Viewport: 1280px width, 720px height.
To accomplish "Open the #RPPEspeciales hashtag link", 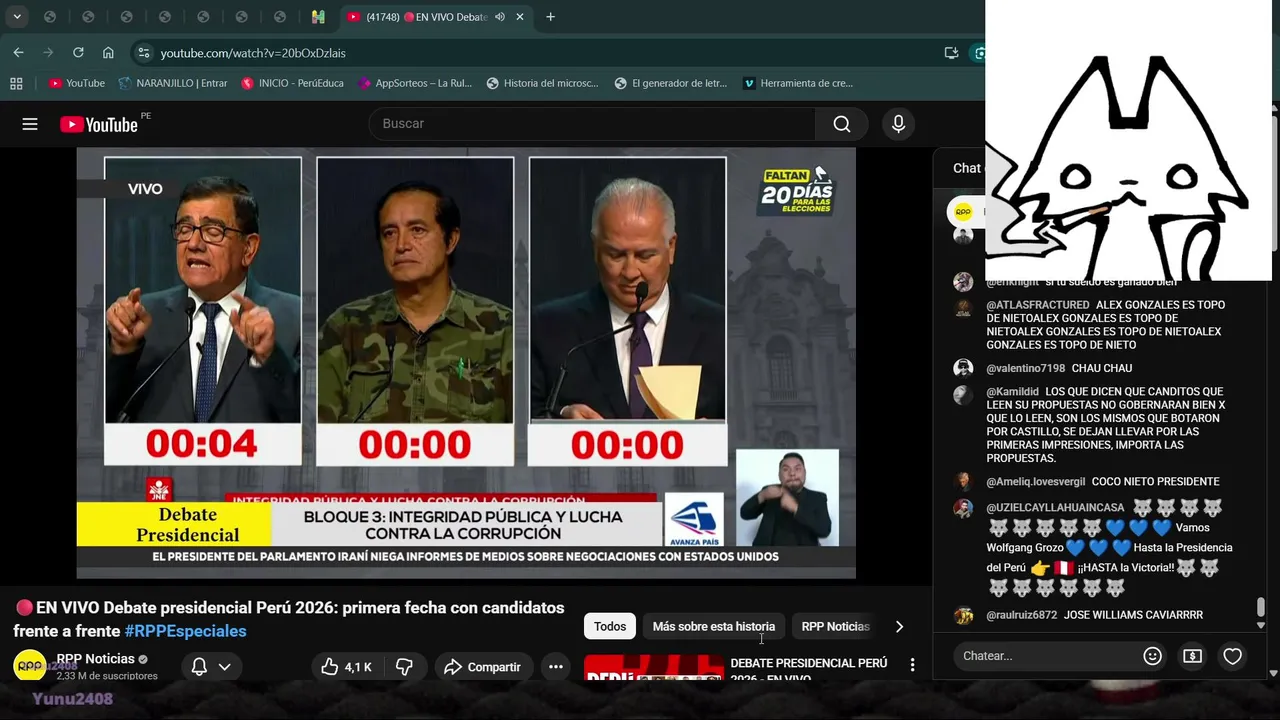I will tap(185, 631).
